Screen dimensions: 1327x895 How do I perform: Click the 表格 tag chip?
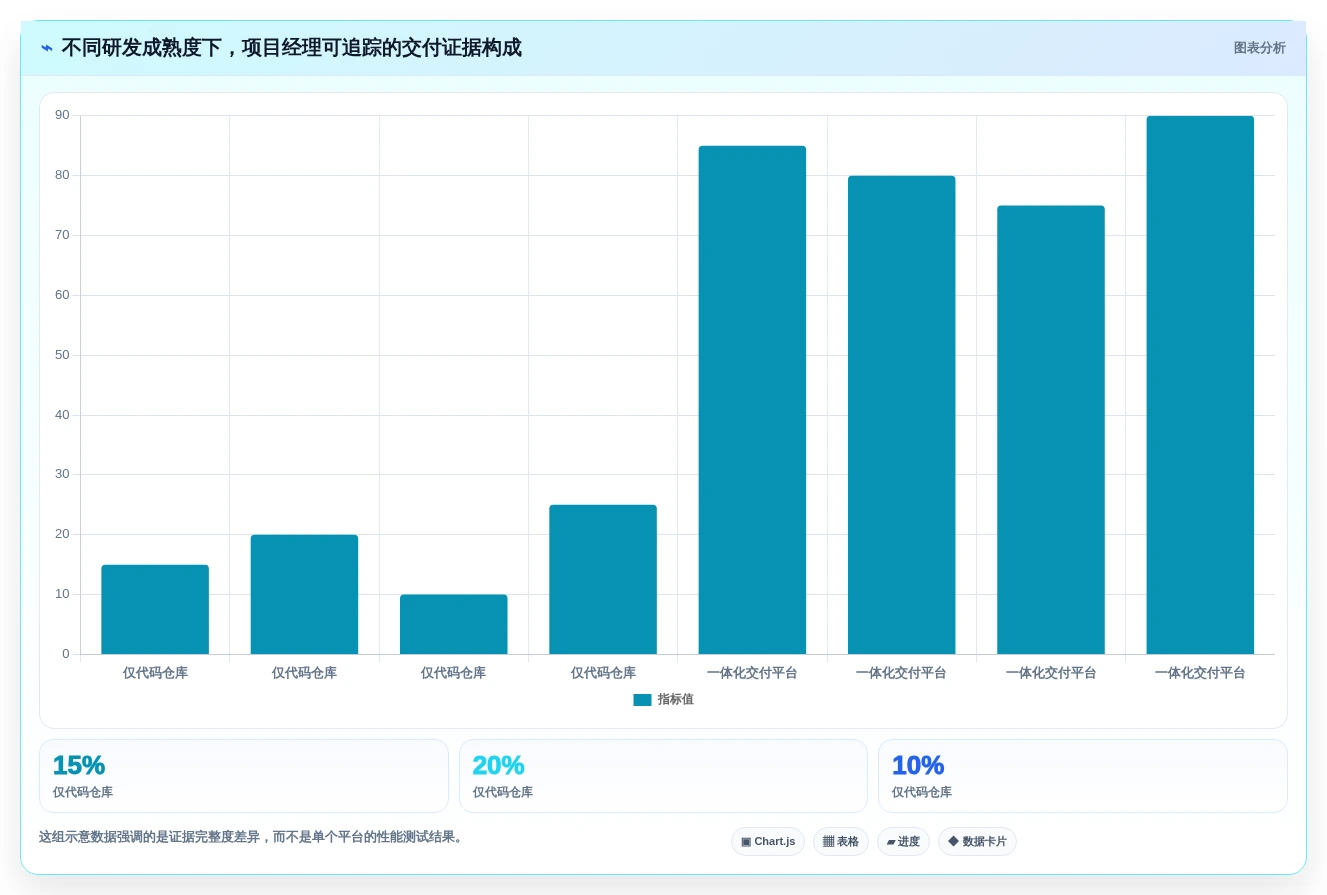click(x=841, y=842)
